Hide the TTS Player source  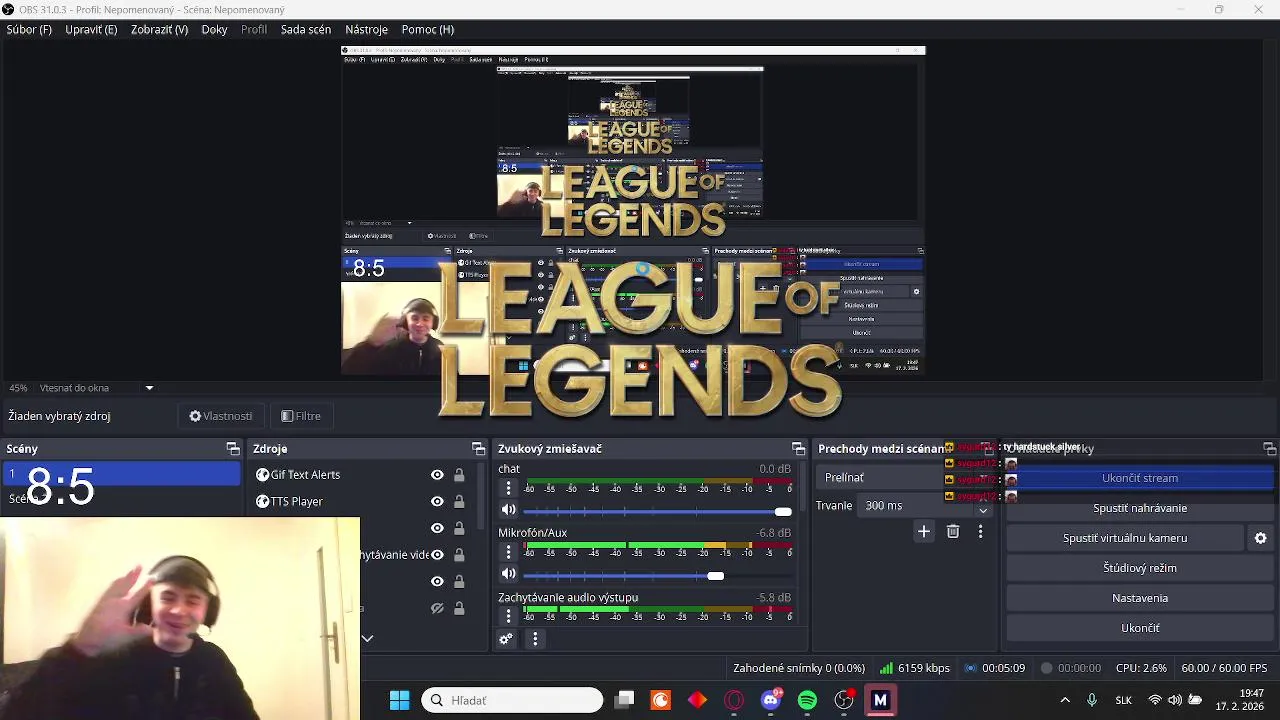point(437,501)
